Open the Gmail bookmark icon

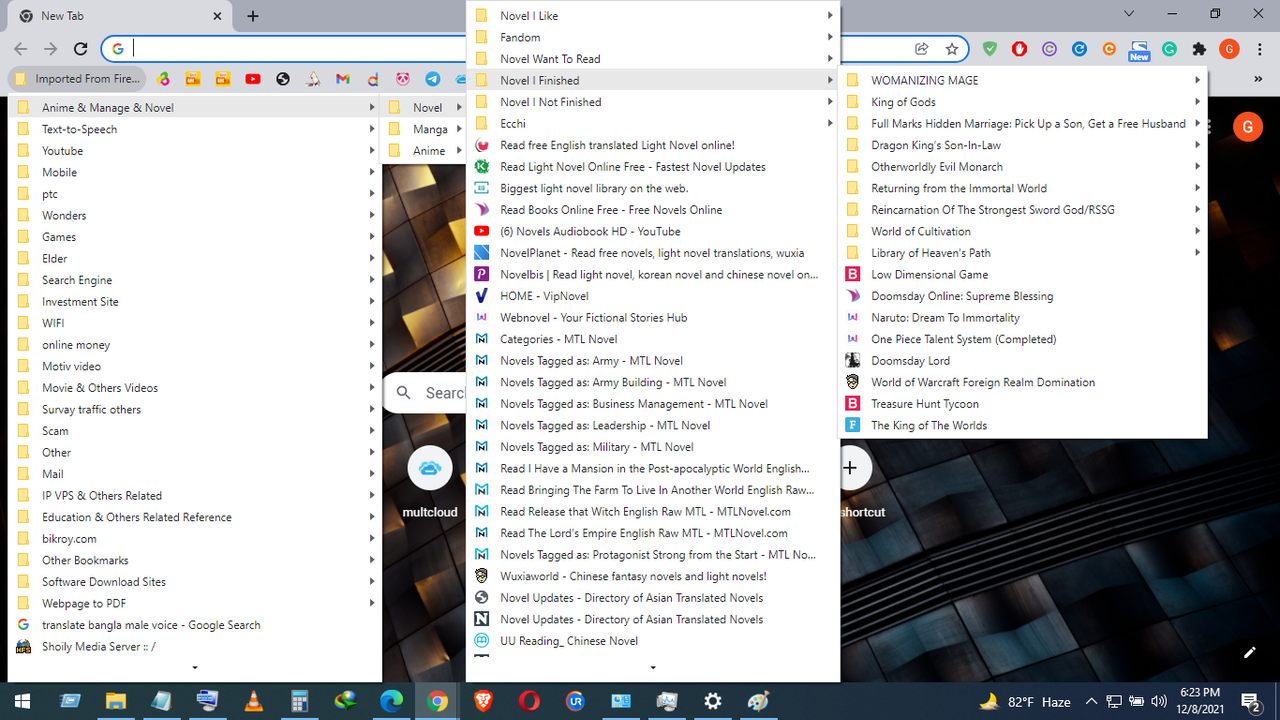(343, 79)
